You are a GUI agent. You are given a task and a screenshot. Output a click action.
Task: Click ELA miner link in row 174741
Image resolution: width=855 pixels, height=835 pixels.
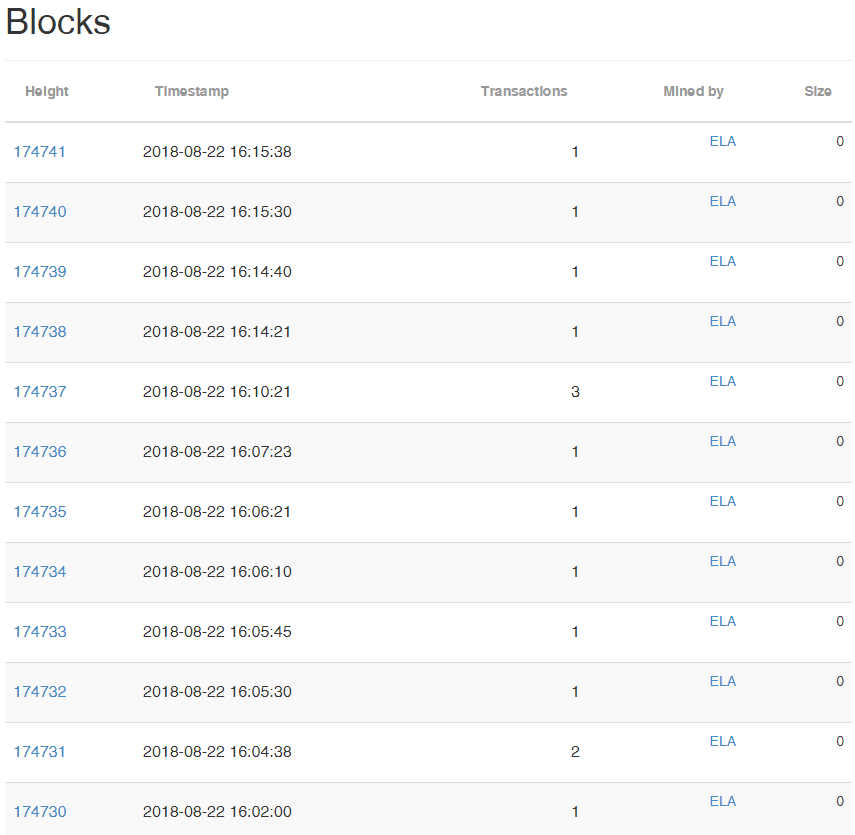[722, 141]
